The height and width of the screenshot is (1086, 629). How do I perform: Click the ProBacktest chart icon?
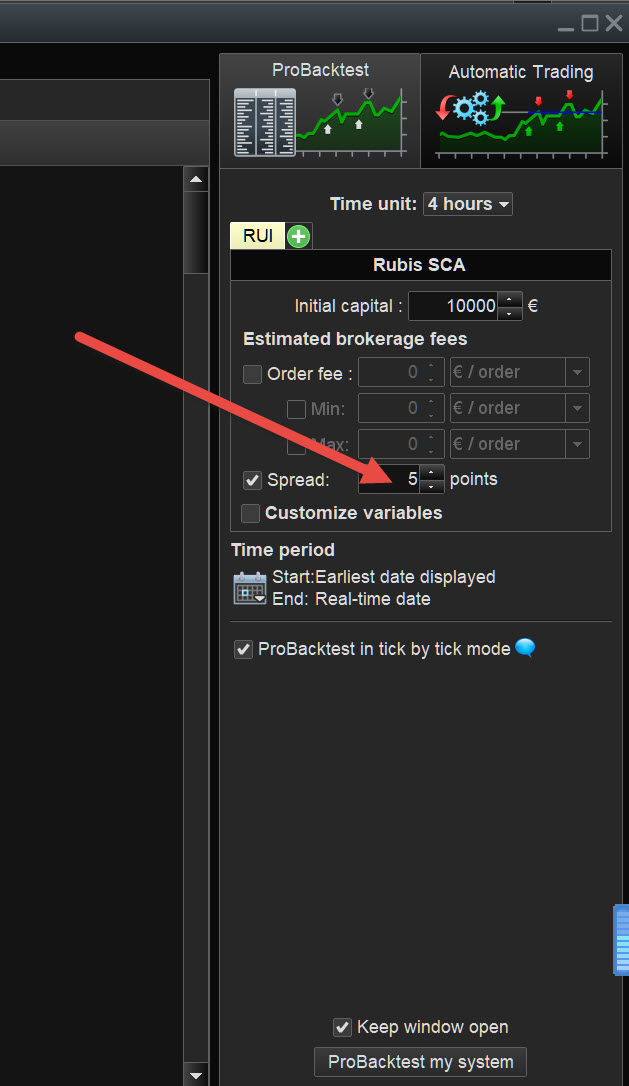pyautogui.click(x=320, y=122)
